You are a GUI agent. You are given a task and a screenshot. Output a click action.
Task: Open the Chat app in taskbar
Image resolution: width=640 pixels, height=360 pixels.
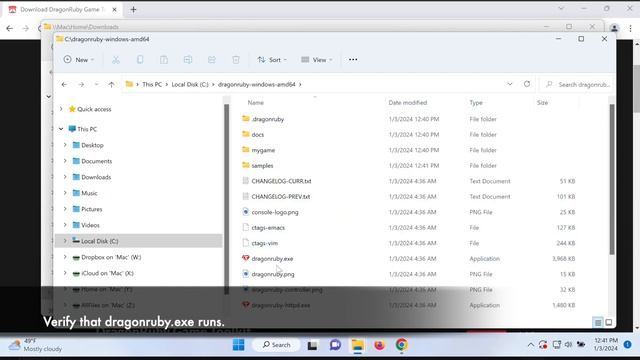point(335,345)
